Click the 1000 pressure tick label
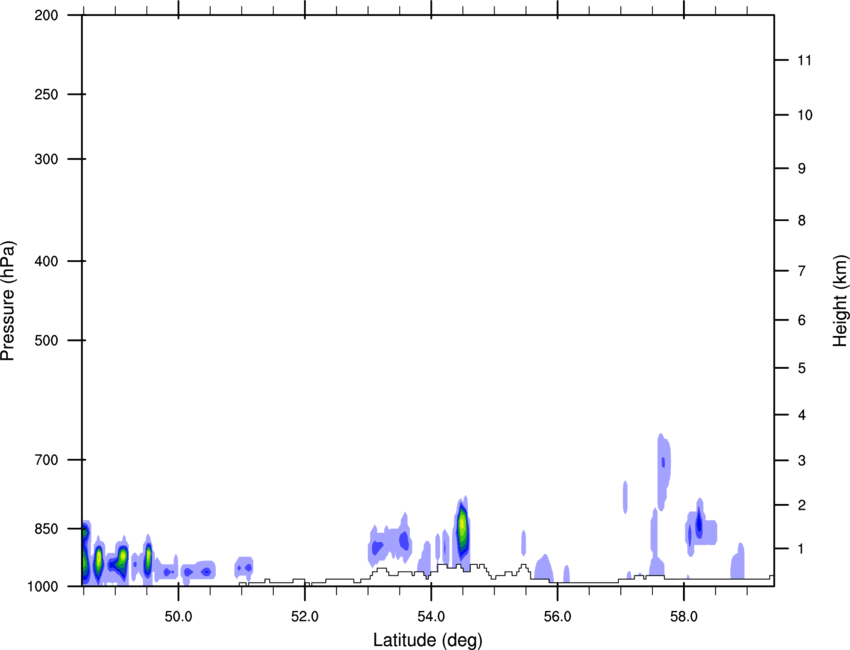 click(43, 586)
